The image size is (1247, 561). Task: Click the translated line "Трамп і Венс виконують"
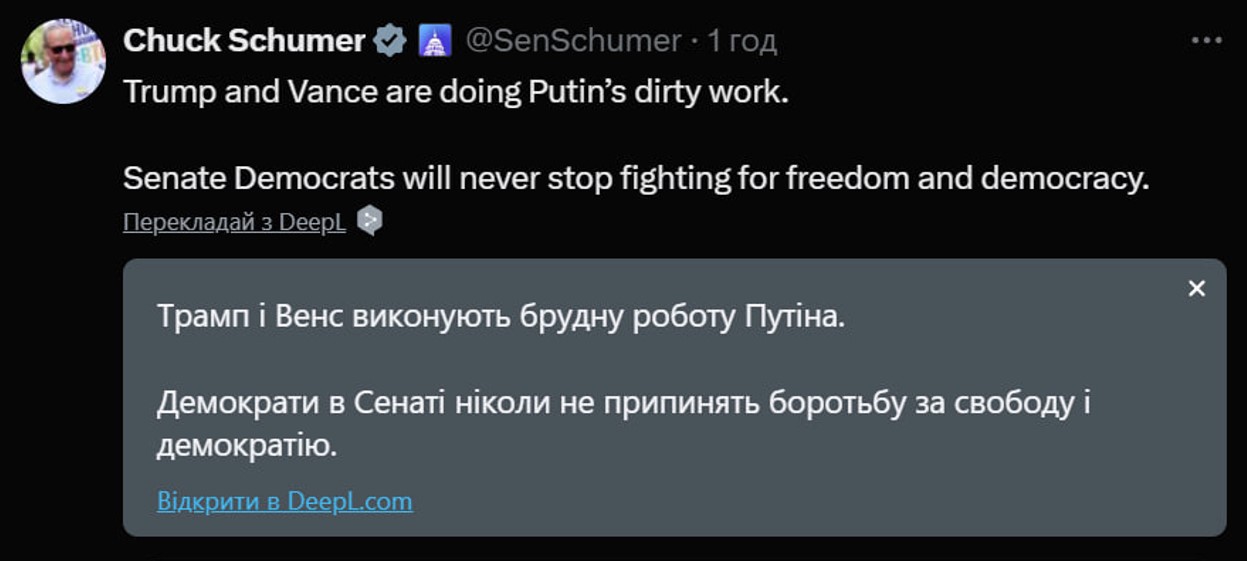[500, 317]
